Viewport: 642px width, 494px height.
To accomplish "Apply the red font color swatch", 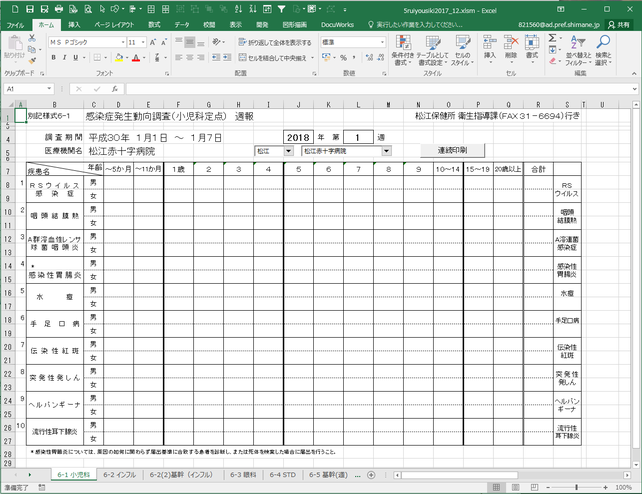I will (x=136, y=58).
